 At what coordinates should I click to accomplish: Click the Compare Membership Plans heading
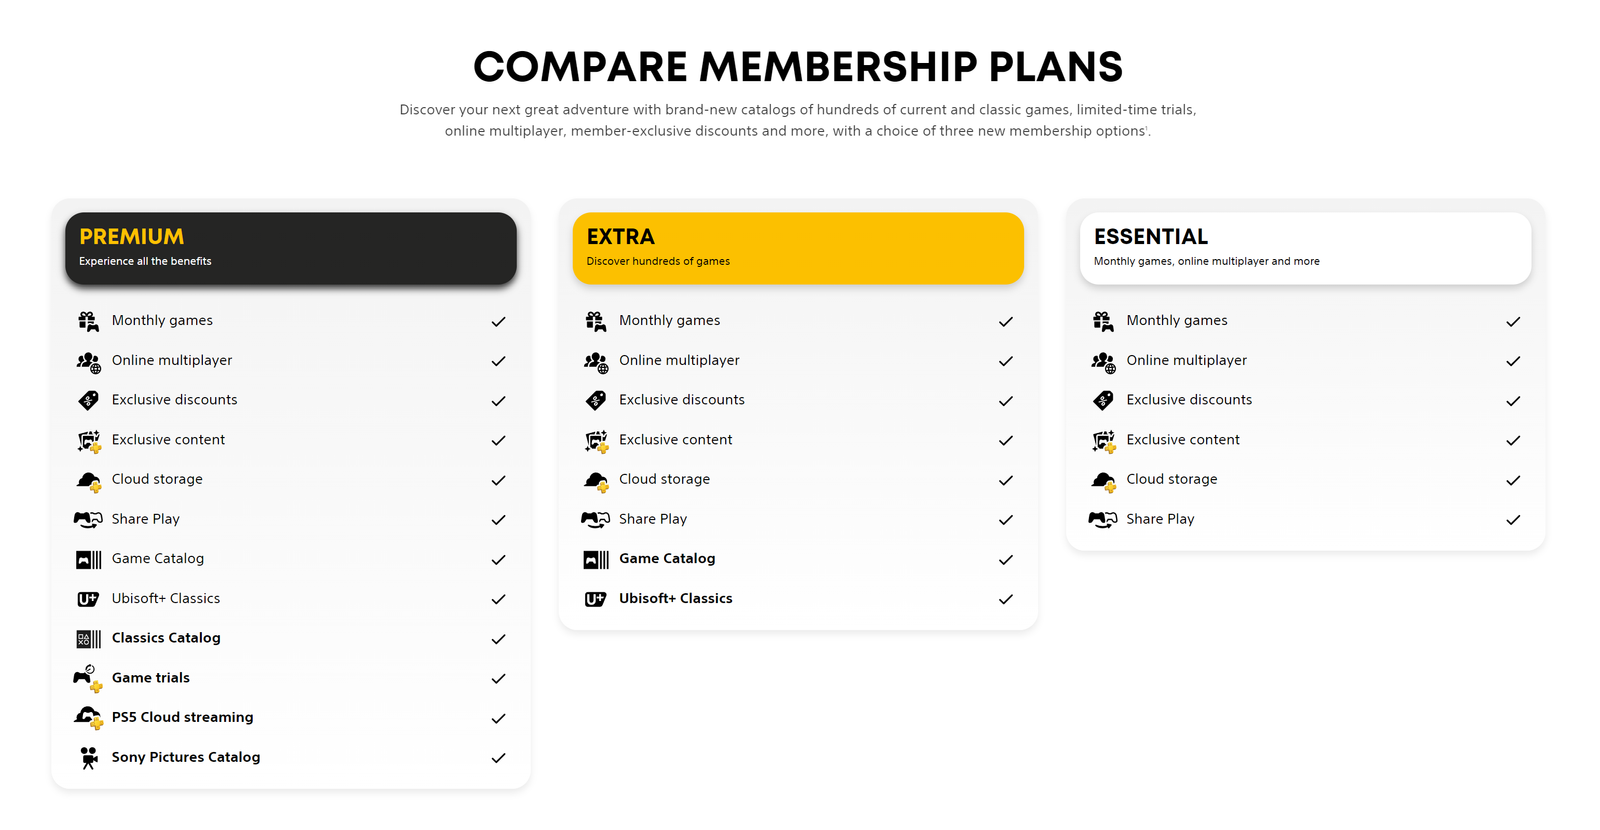coord(798,67)
